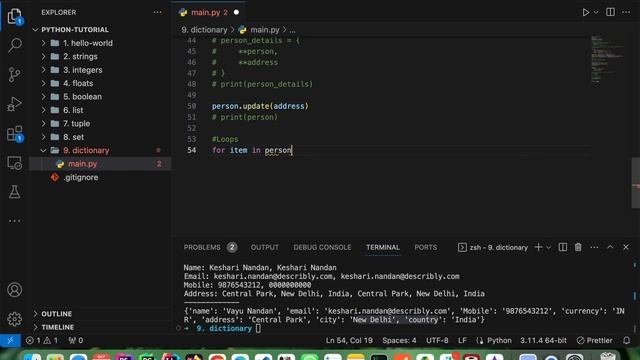Screen dimensions: 640x360
Task: Split the terminal panel
Action: [563, 247]
